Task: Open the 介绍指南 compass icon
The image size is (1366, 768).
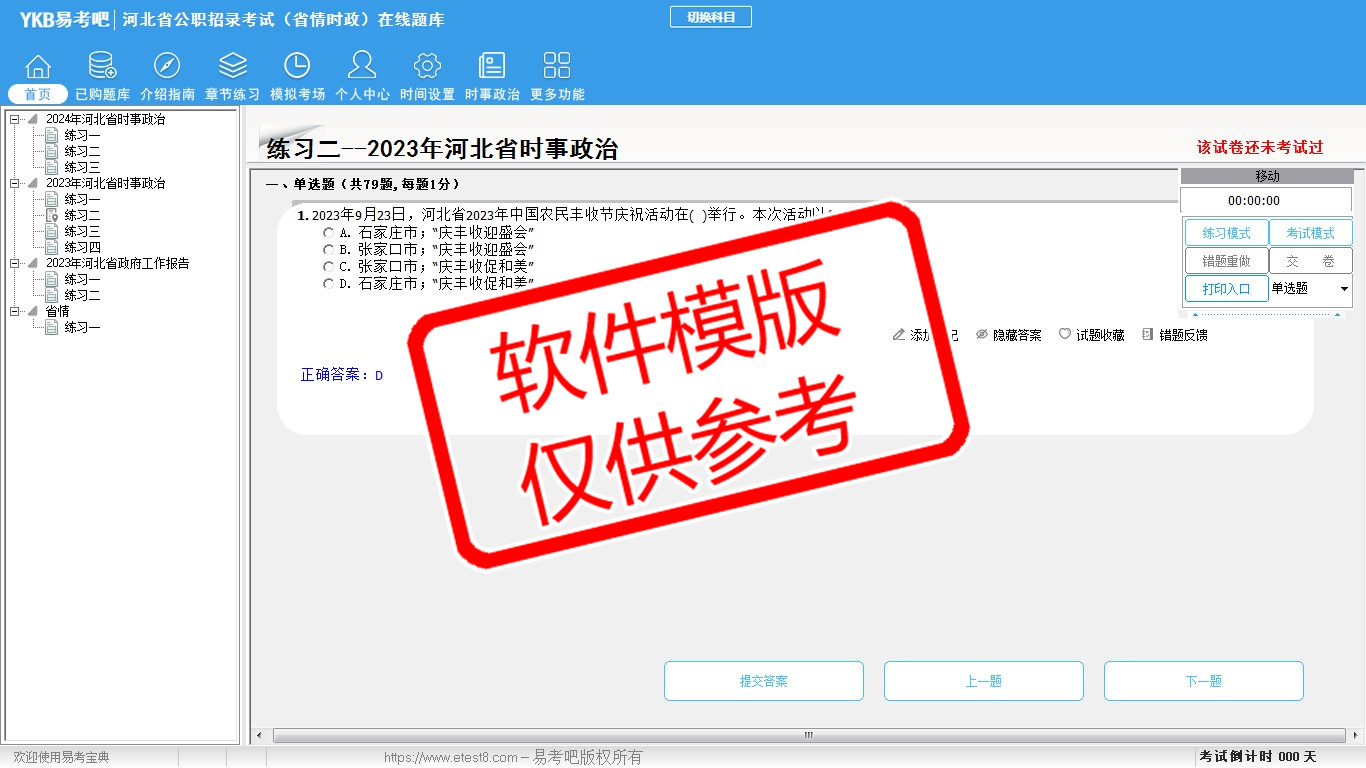Action: (x=167, y=66)
